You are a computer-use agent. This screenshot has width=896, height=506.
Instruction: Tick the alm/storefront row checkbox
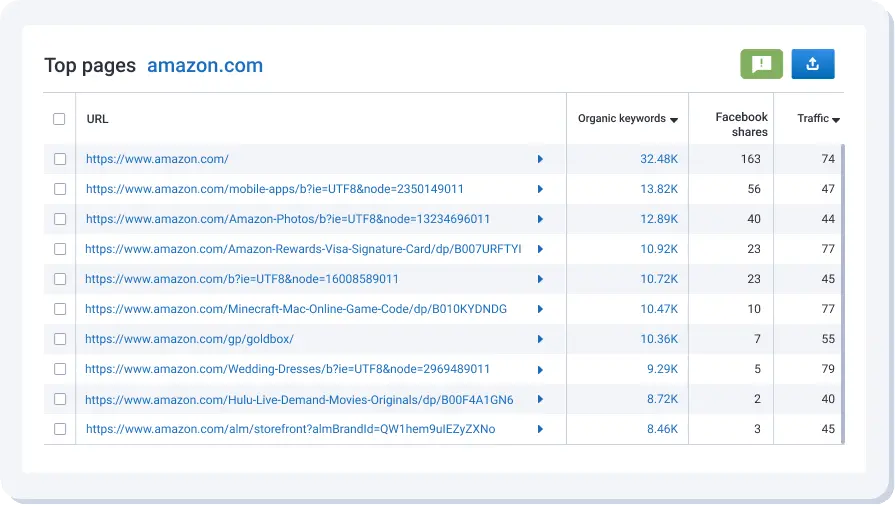[x=60, y=429]
